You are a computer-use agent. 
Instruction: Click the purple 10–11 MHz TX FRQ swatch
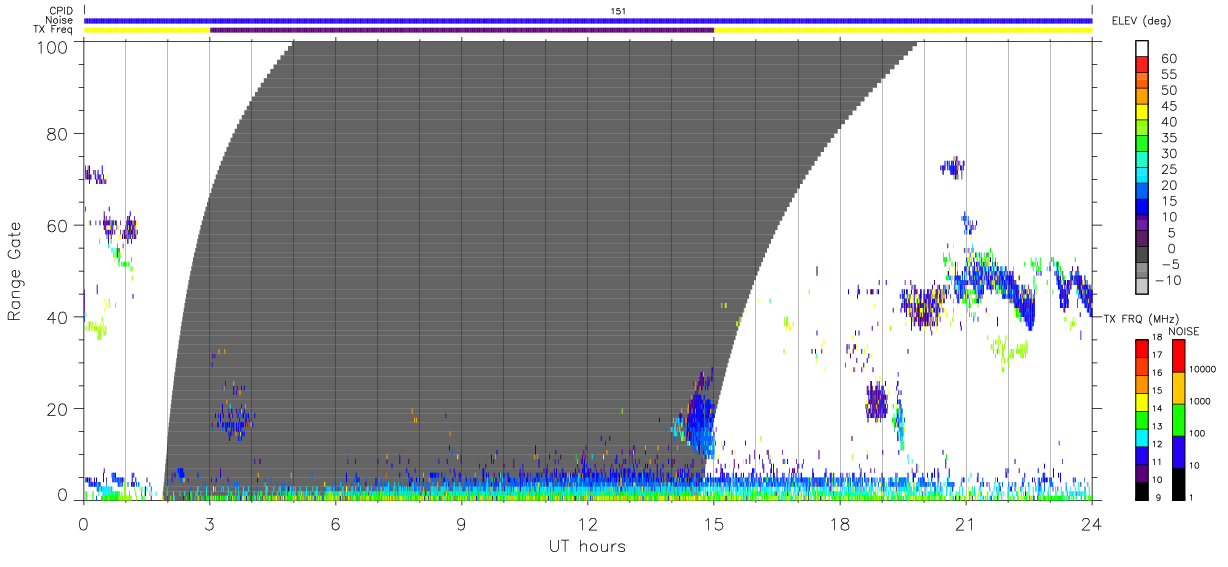click(x=1141, y=473)
